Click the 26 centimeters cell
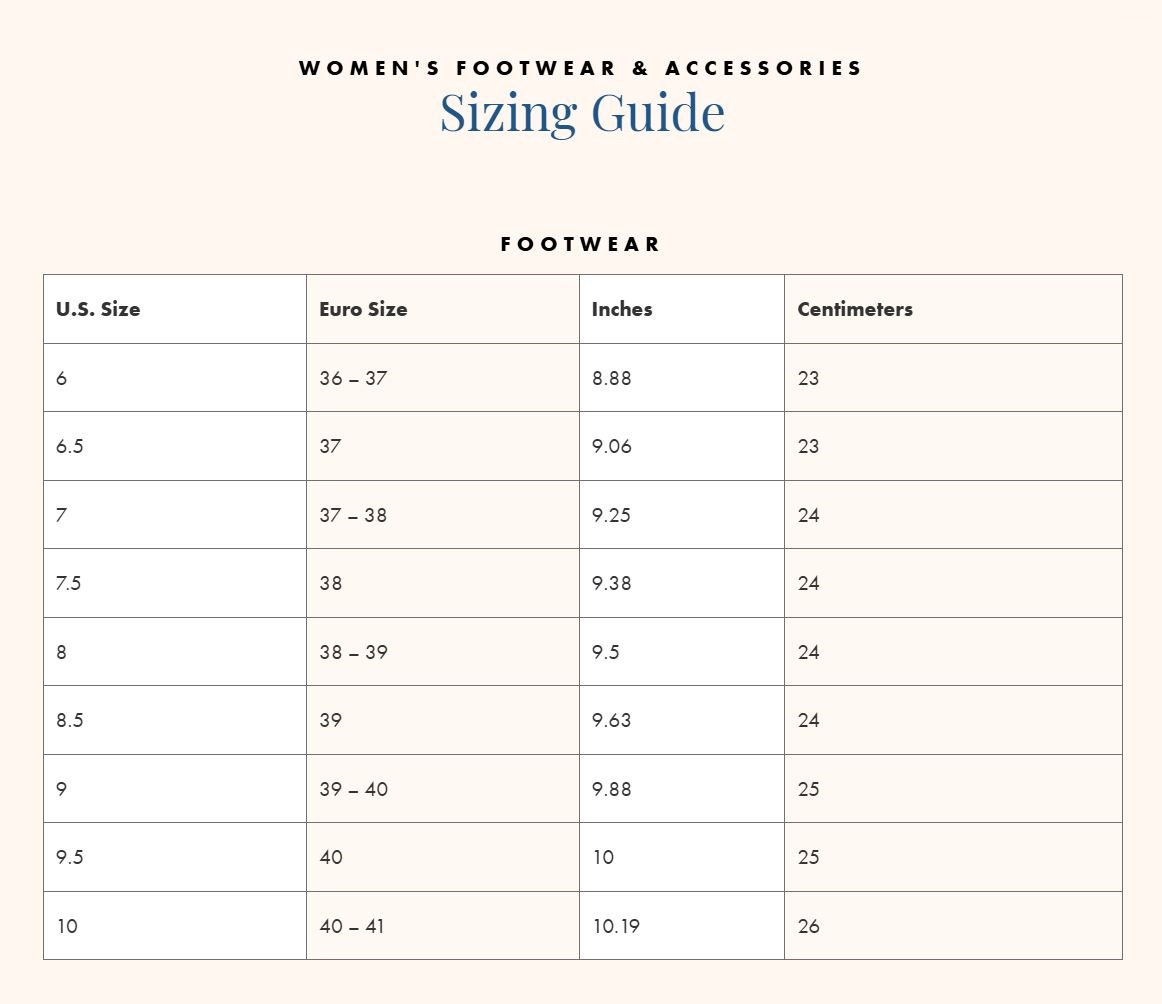 tap(809, 926)
